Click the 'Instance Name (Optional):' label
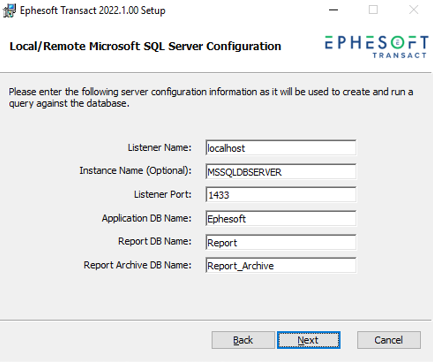Image resolution: width=433 pixels, height=362 pixels. pyautogui.click(x=136, y=171)
